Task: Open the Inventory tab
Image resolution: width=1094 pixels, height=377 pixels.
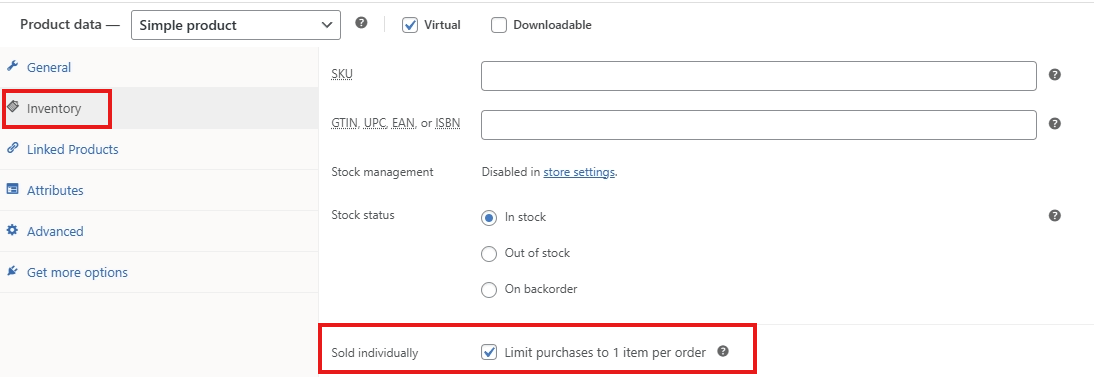Action: point(159,108)
